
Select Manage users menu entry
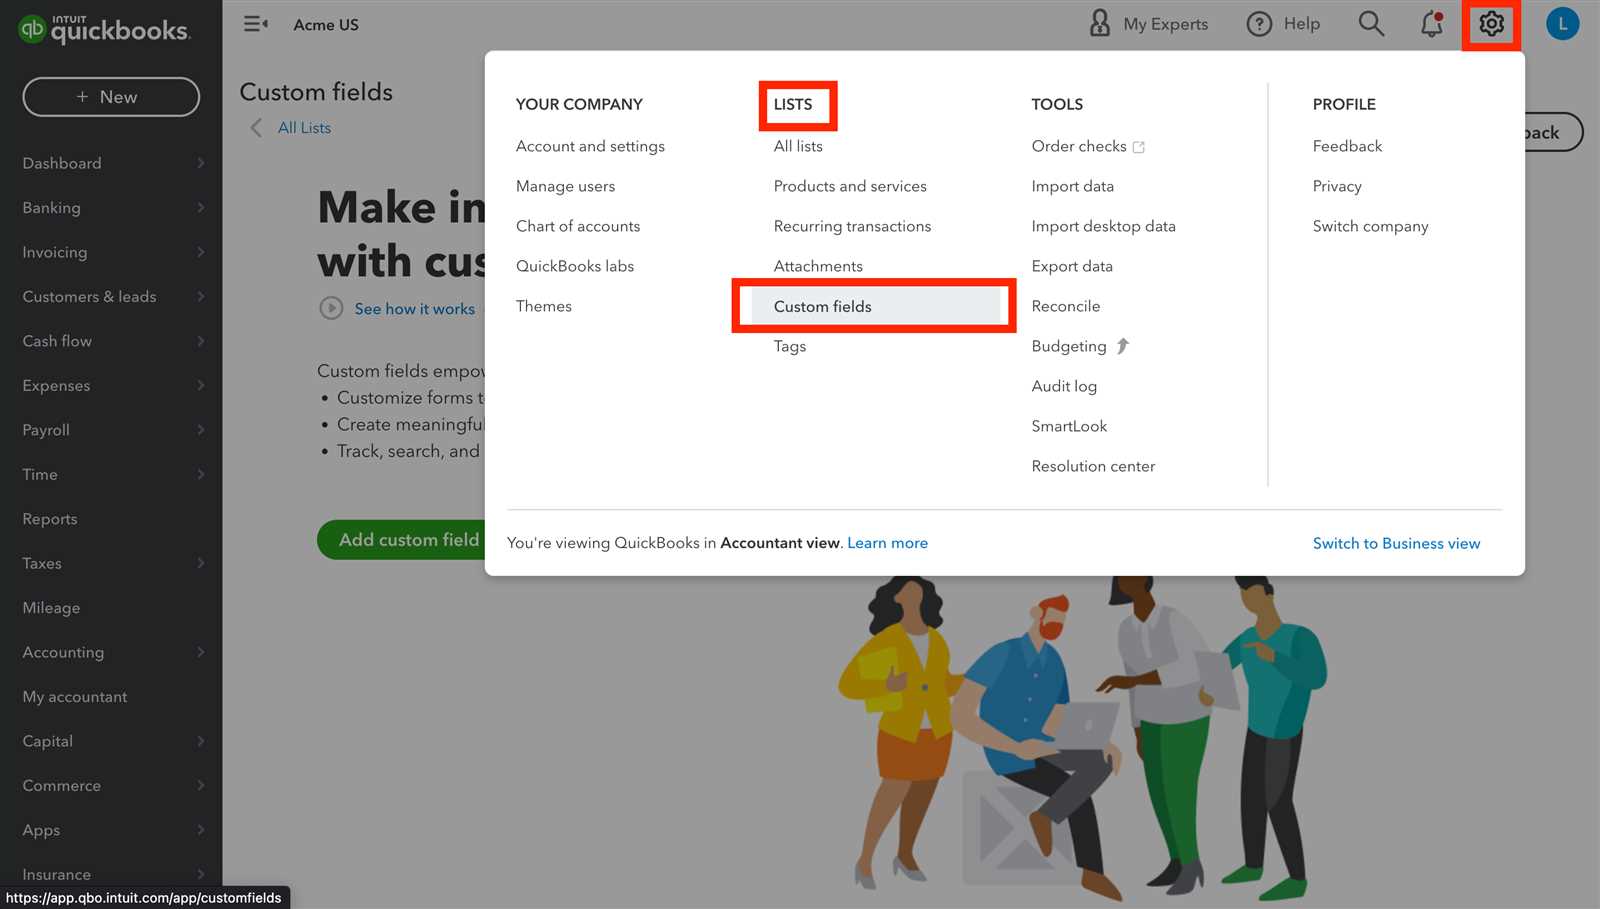tap(565, 186)
